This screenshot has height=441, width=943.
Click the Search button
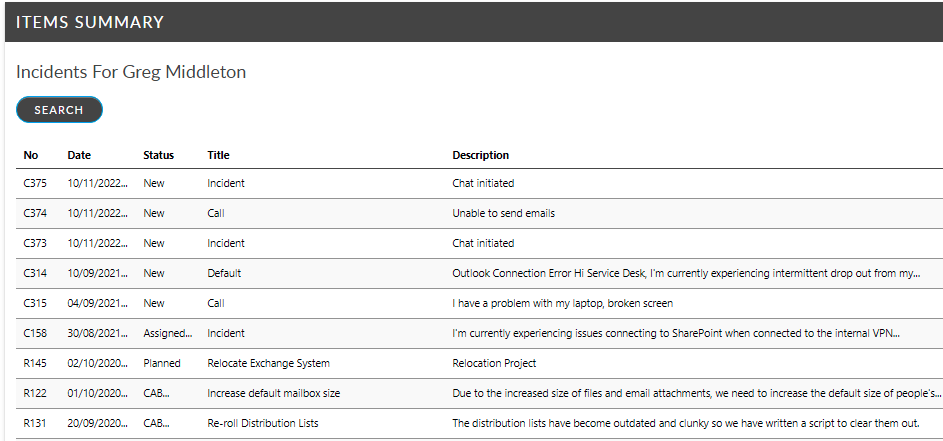click(x=59, y=110)
